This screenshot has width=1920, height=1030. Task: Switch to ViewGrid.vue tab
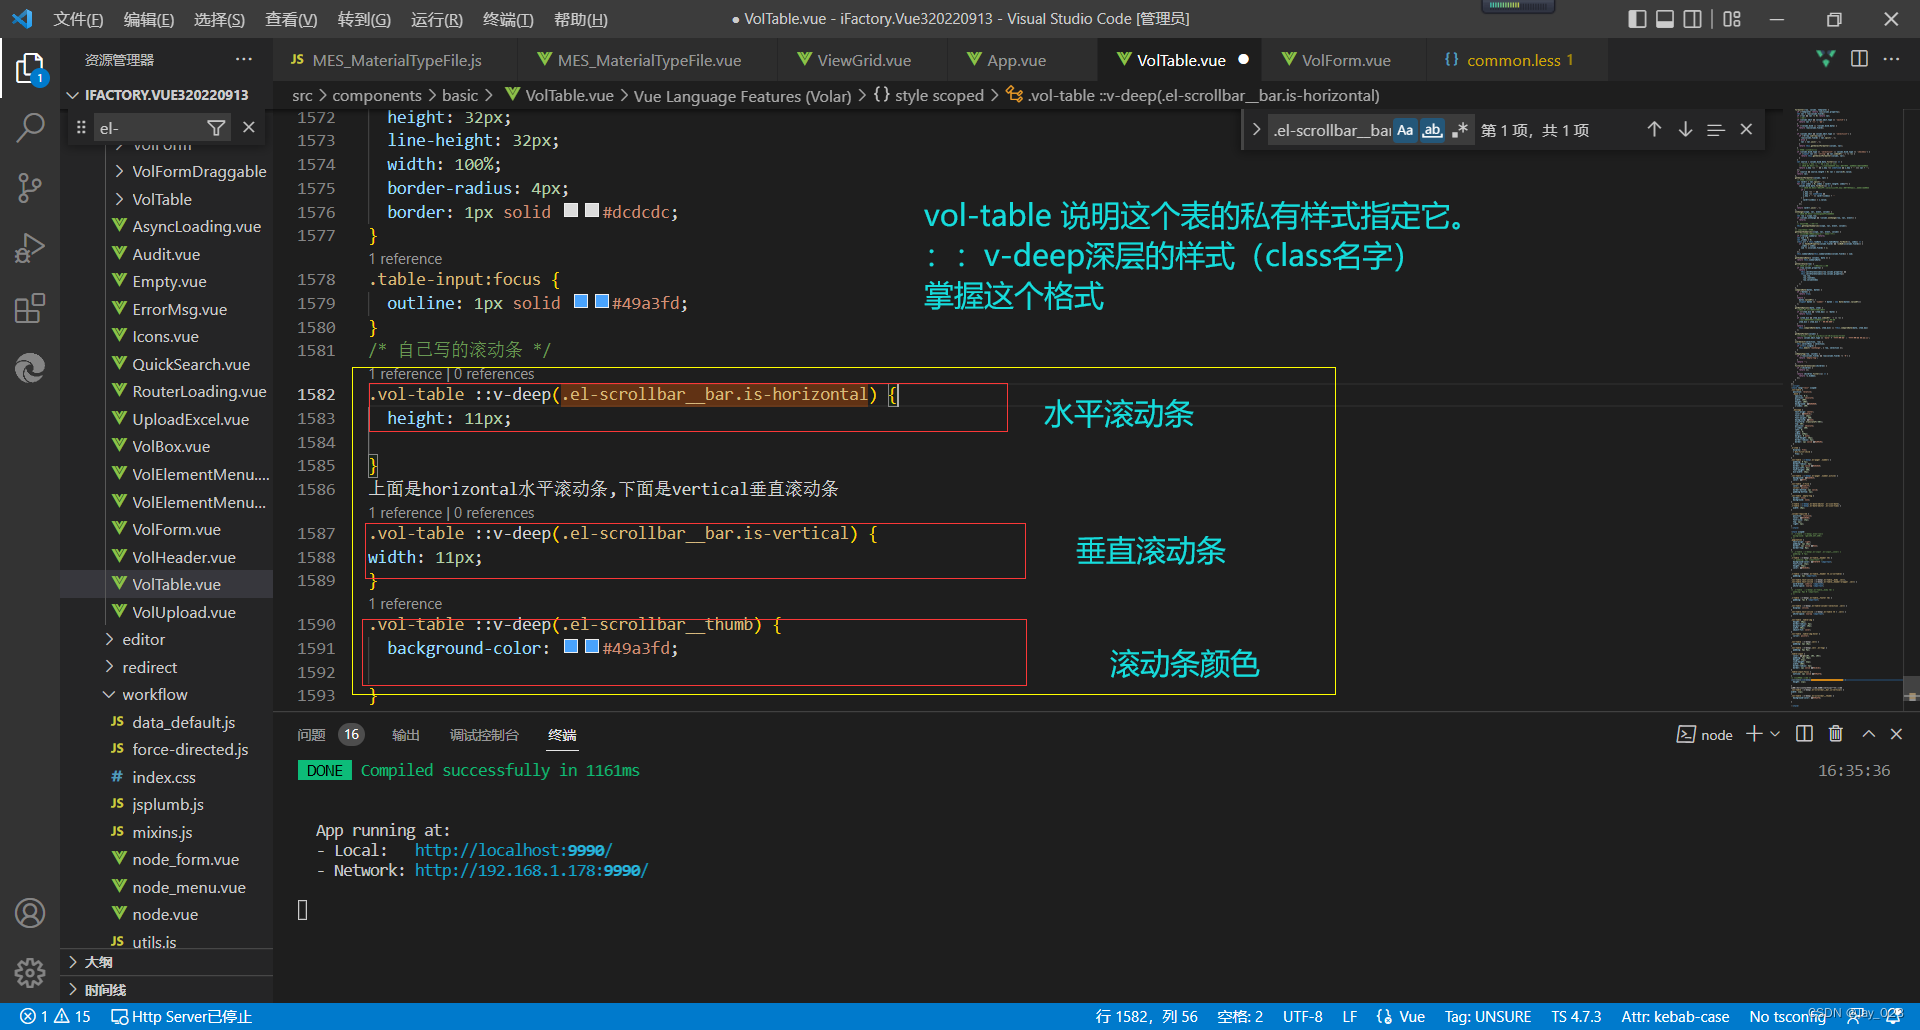[864, 60]
